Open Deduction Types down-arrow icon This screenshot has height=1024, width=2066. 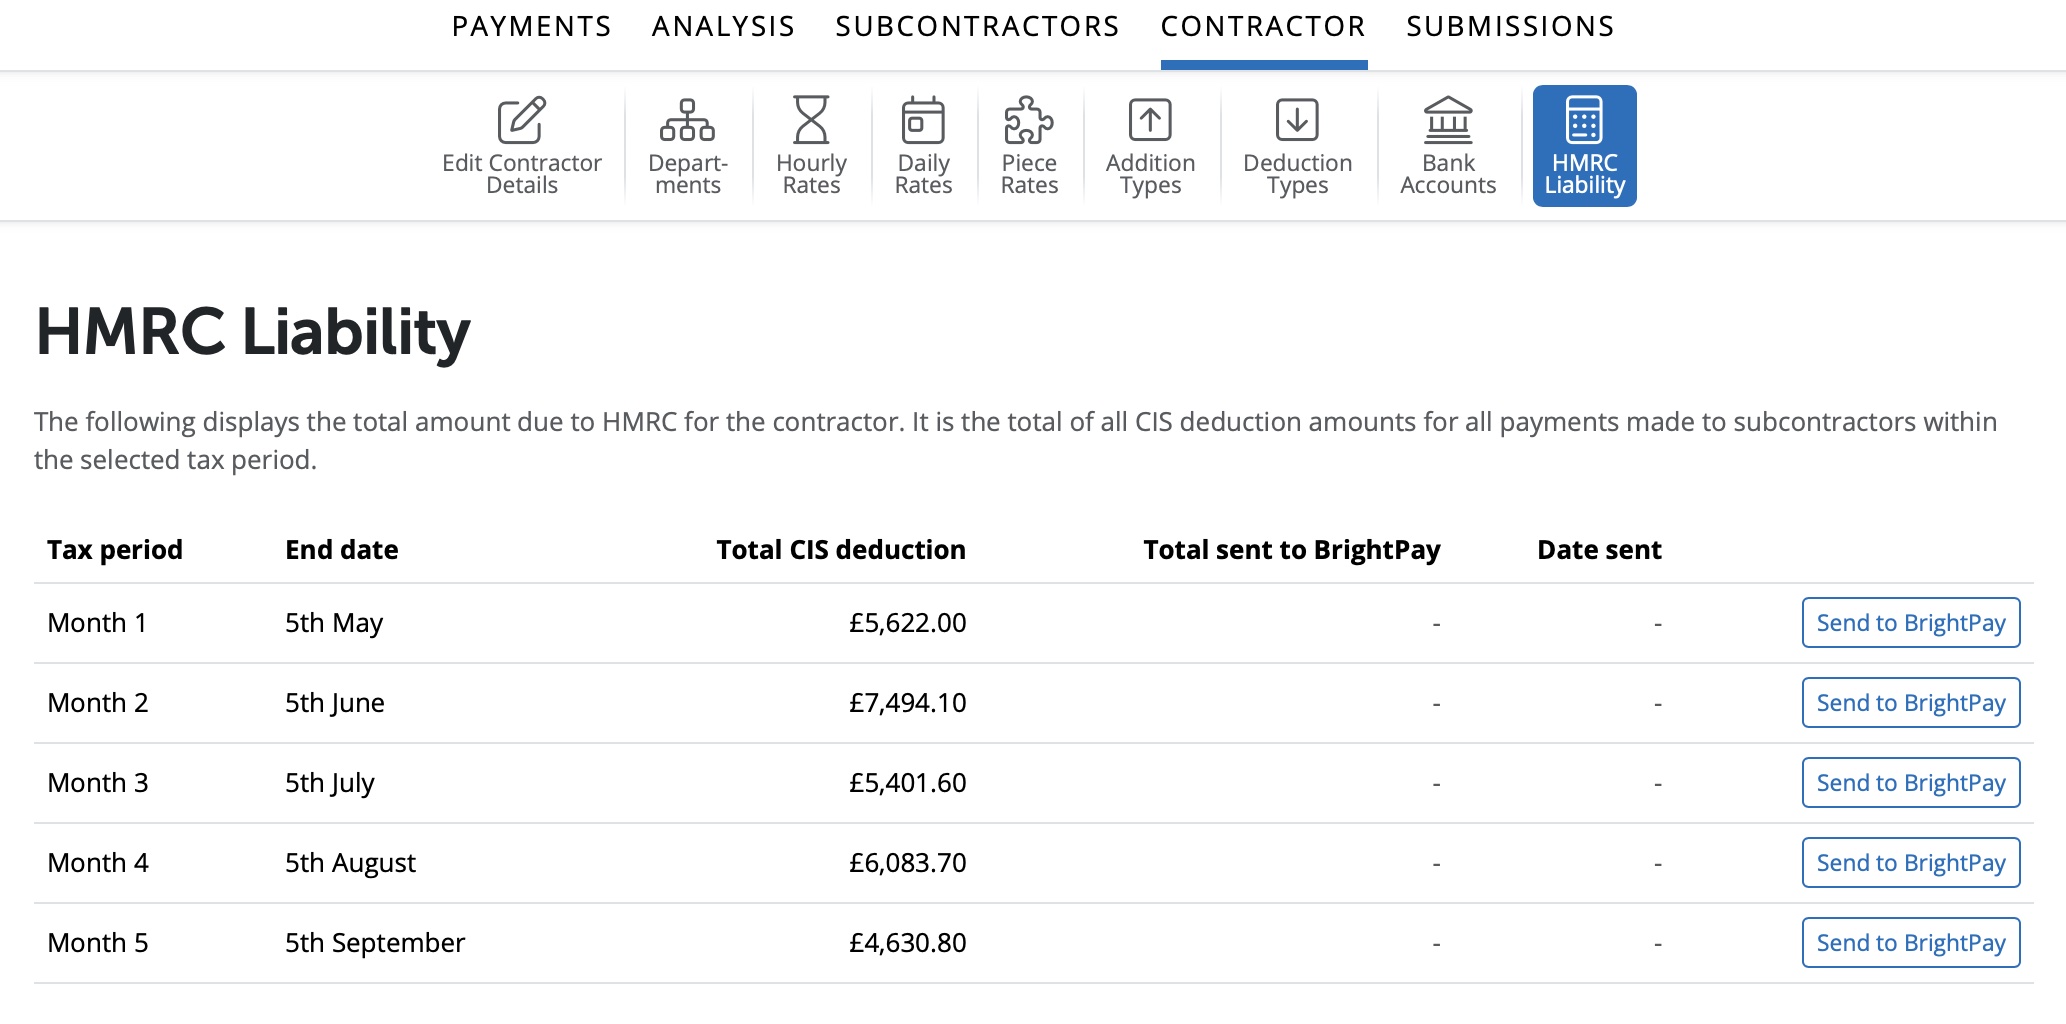click(x=1297, y=121)
